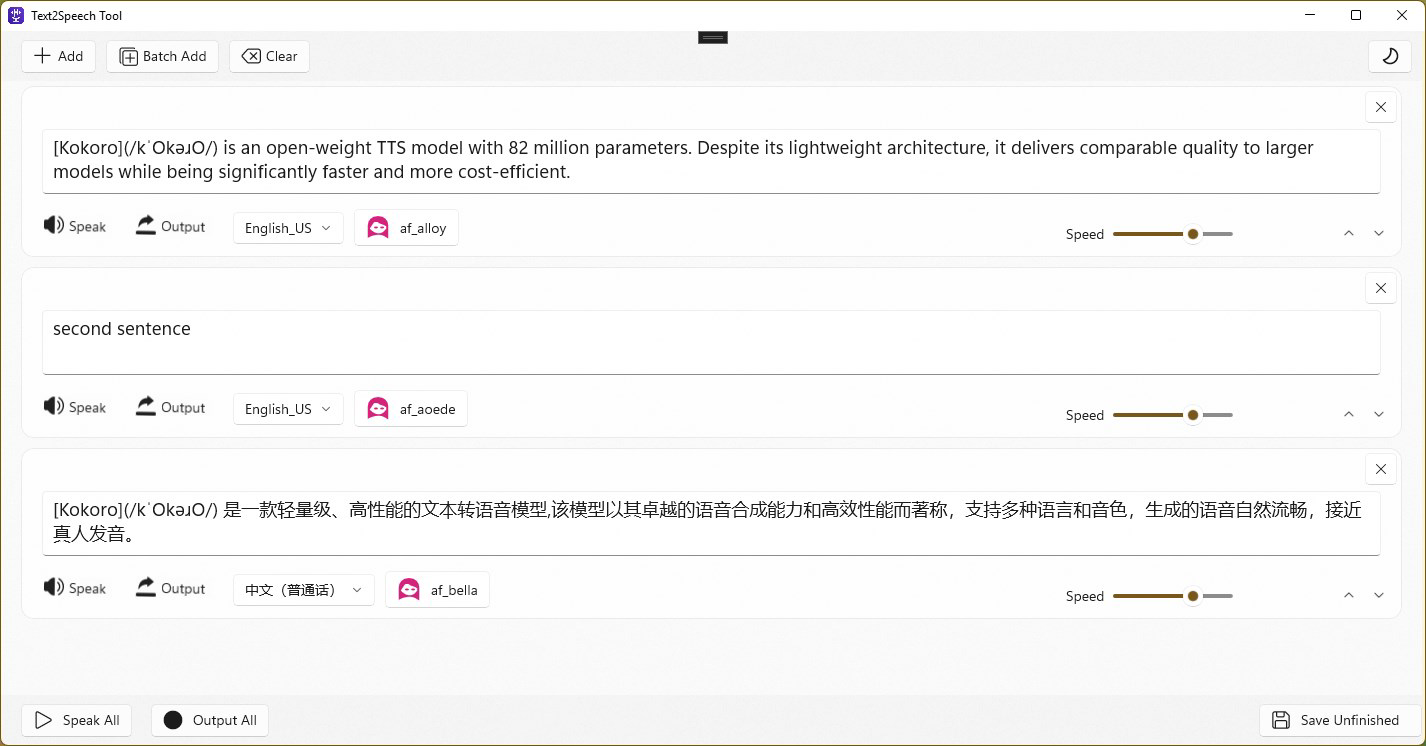
Task: Click the Output All circle icon
Action: point(173,719)
